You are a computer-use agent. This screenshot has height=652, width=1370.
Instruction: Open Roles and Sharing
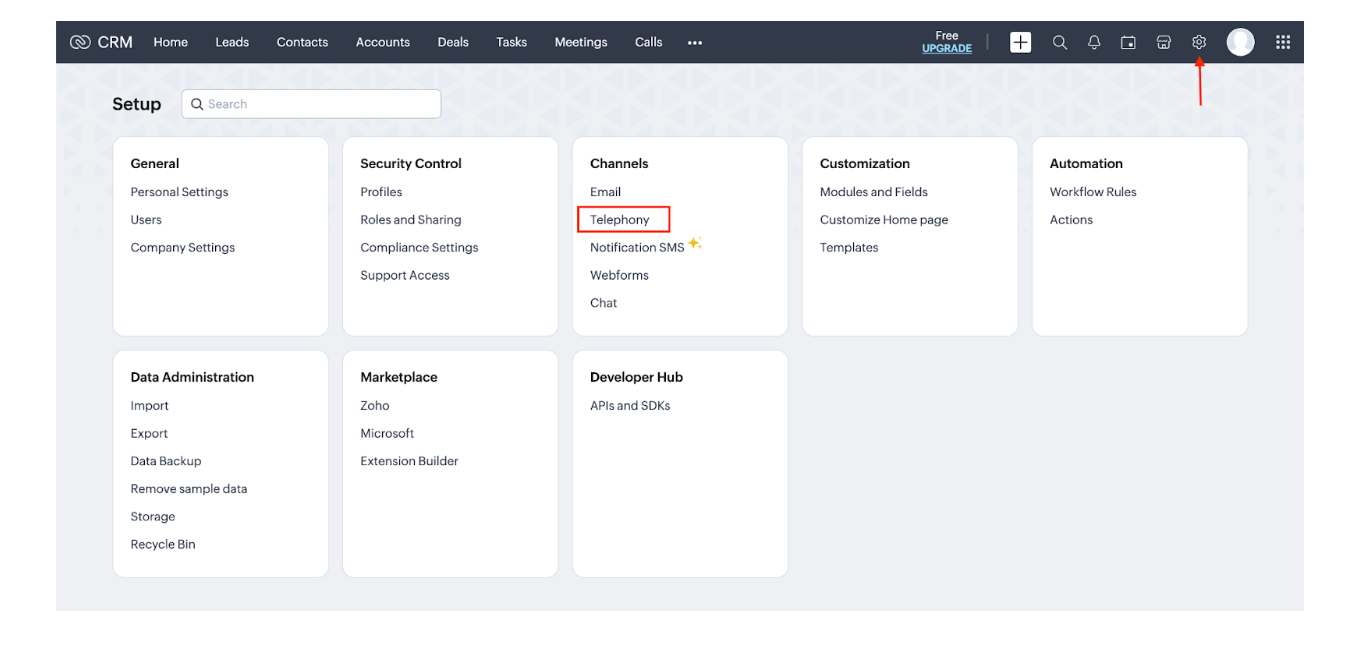411,220
